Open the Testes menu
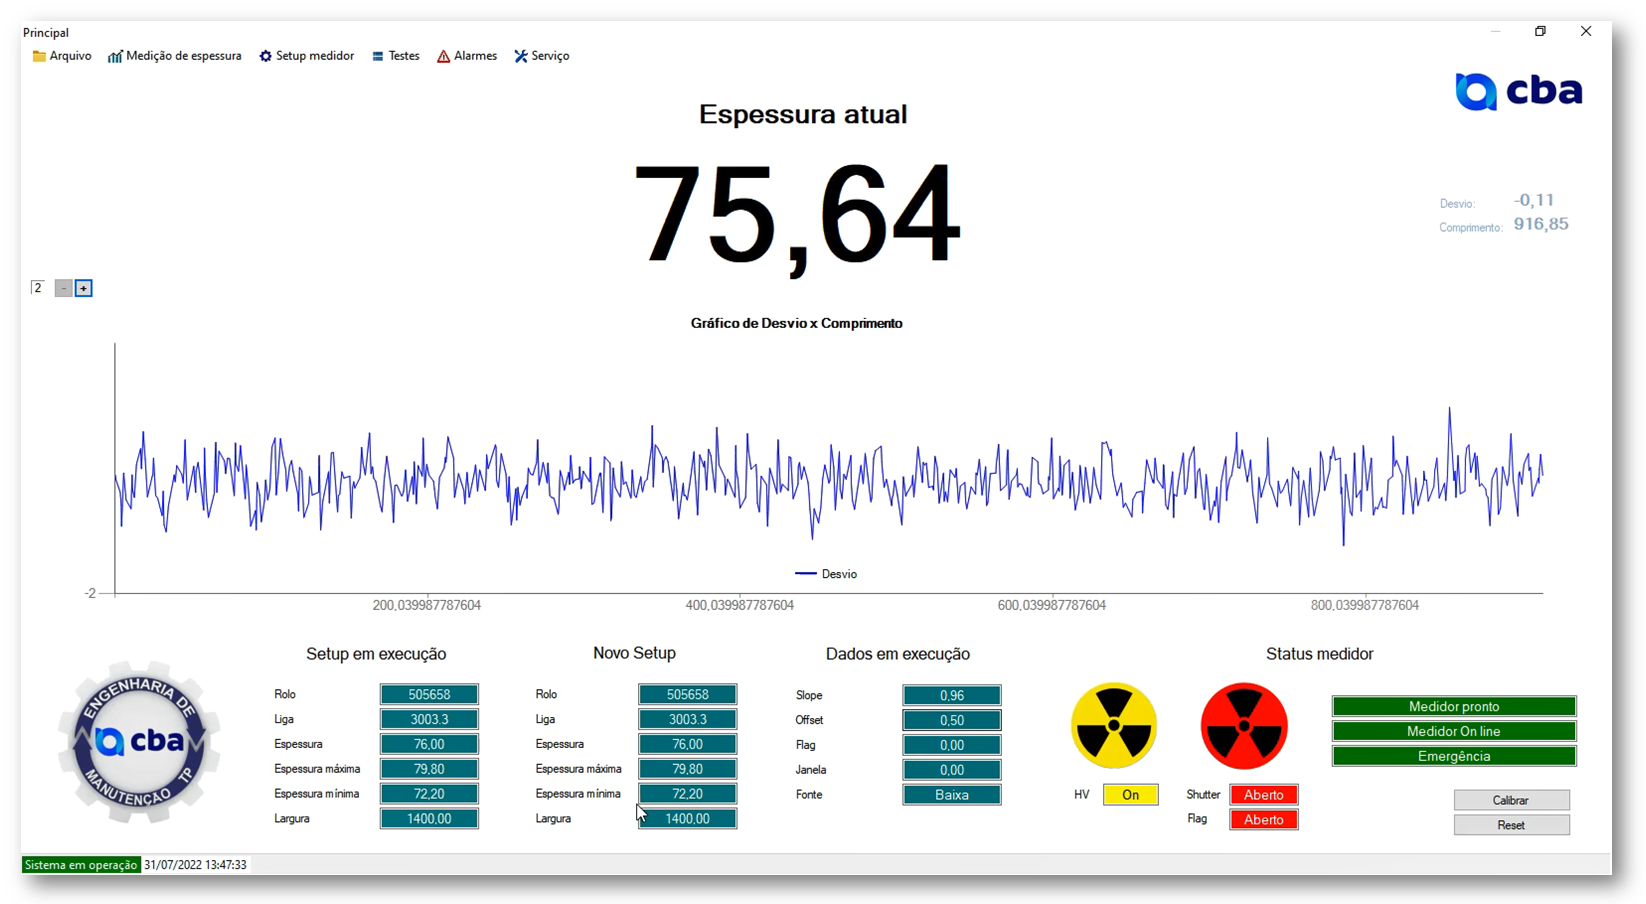The height and width of the screenshot is (904, 1646). 395,56
